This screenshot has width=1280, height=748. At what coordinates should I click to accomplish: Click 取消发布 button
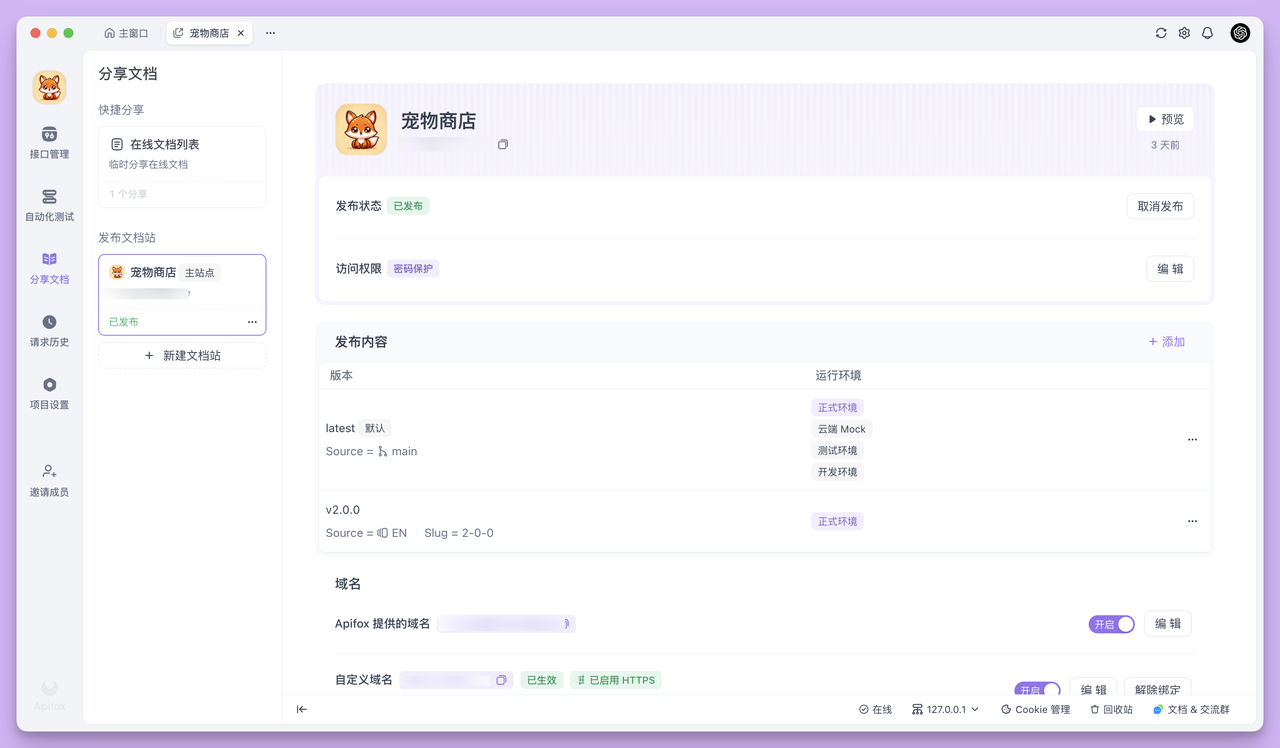pyautogui.click(x=1160, y=206)
